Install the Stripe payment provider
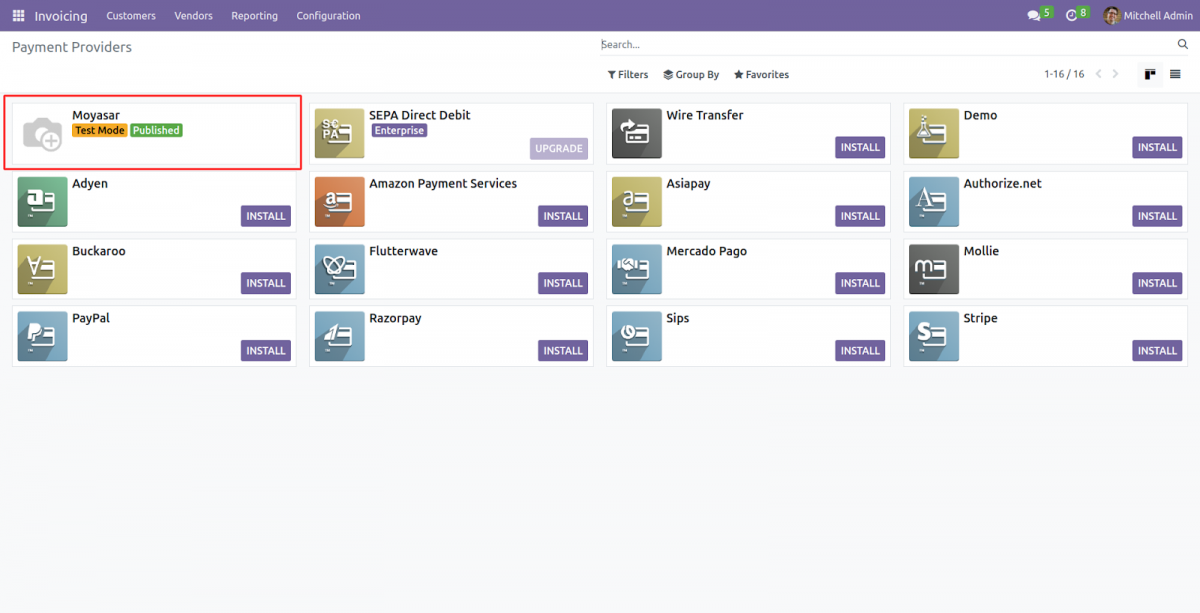The height and width of the screenshot is (613, 1200). [1157, 351]
